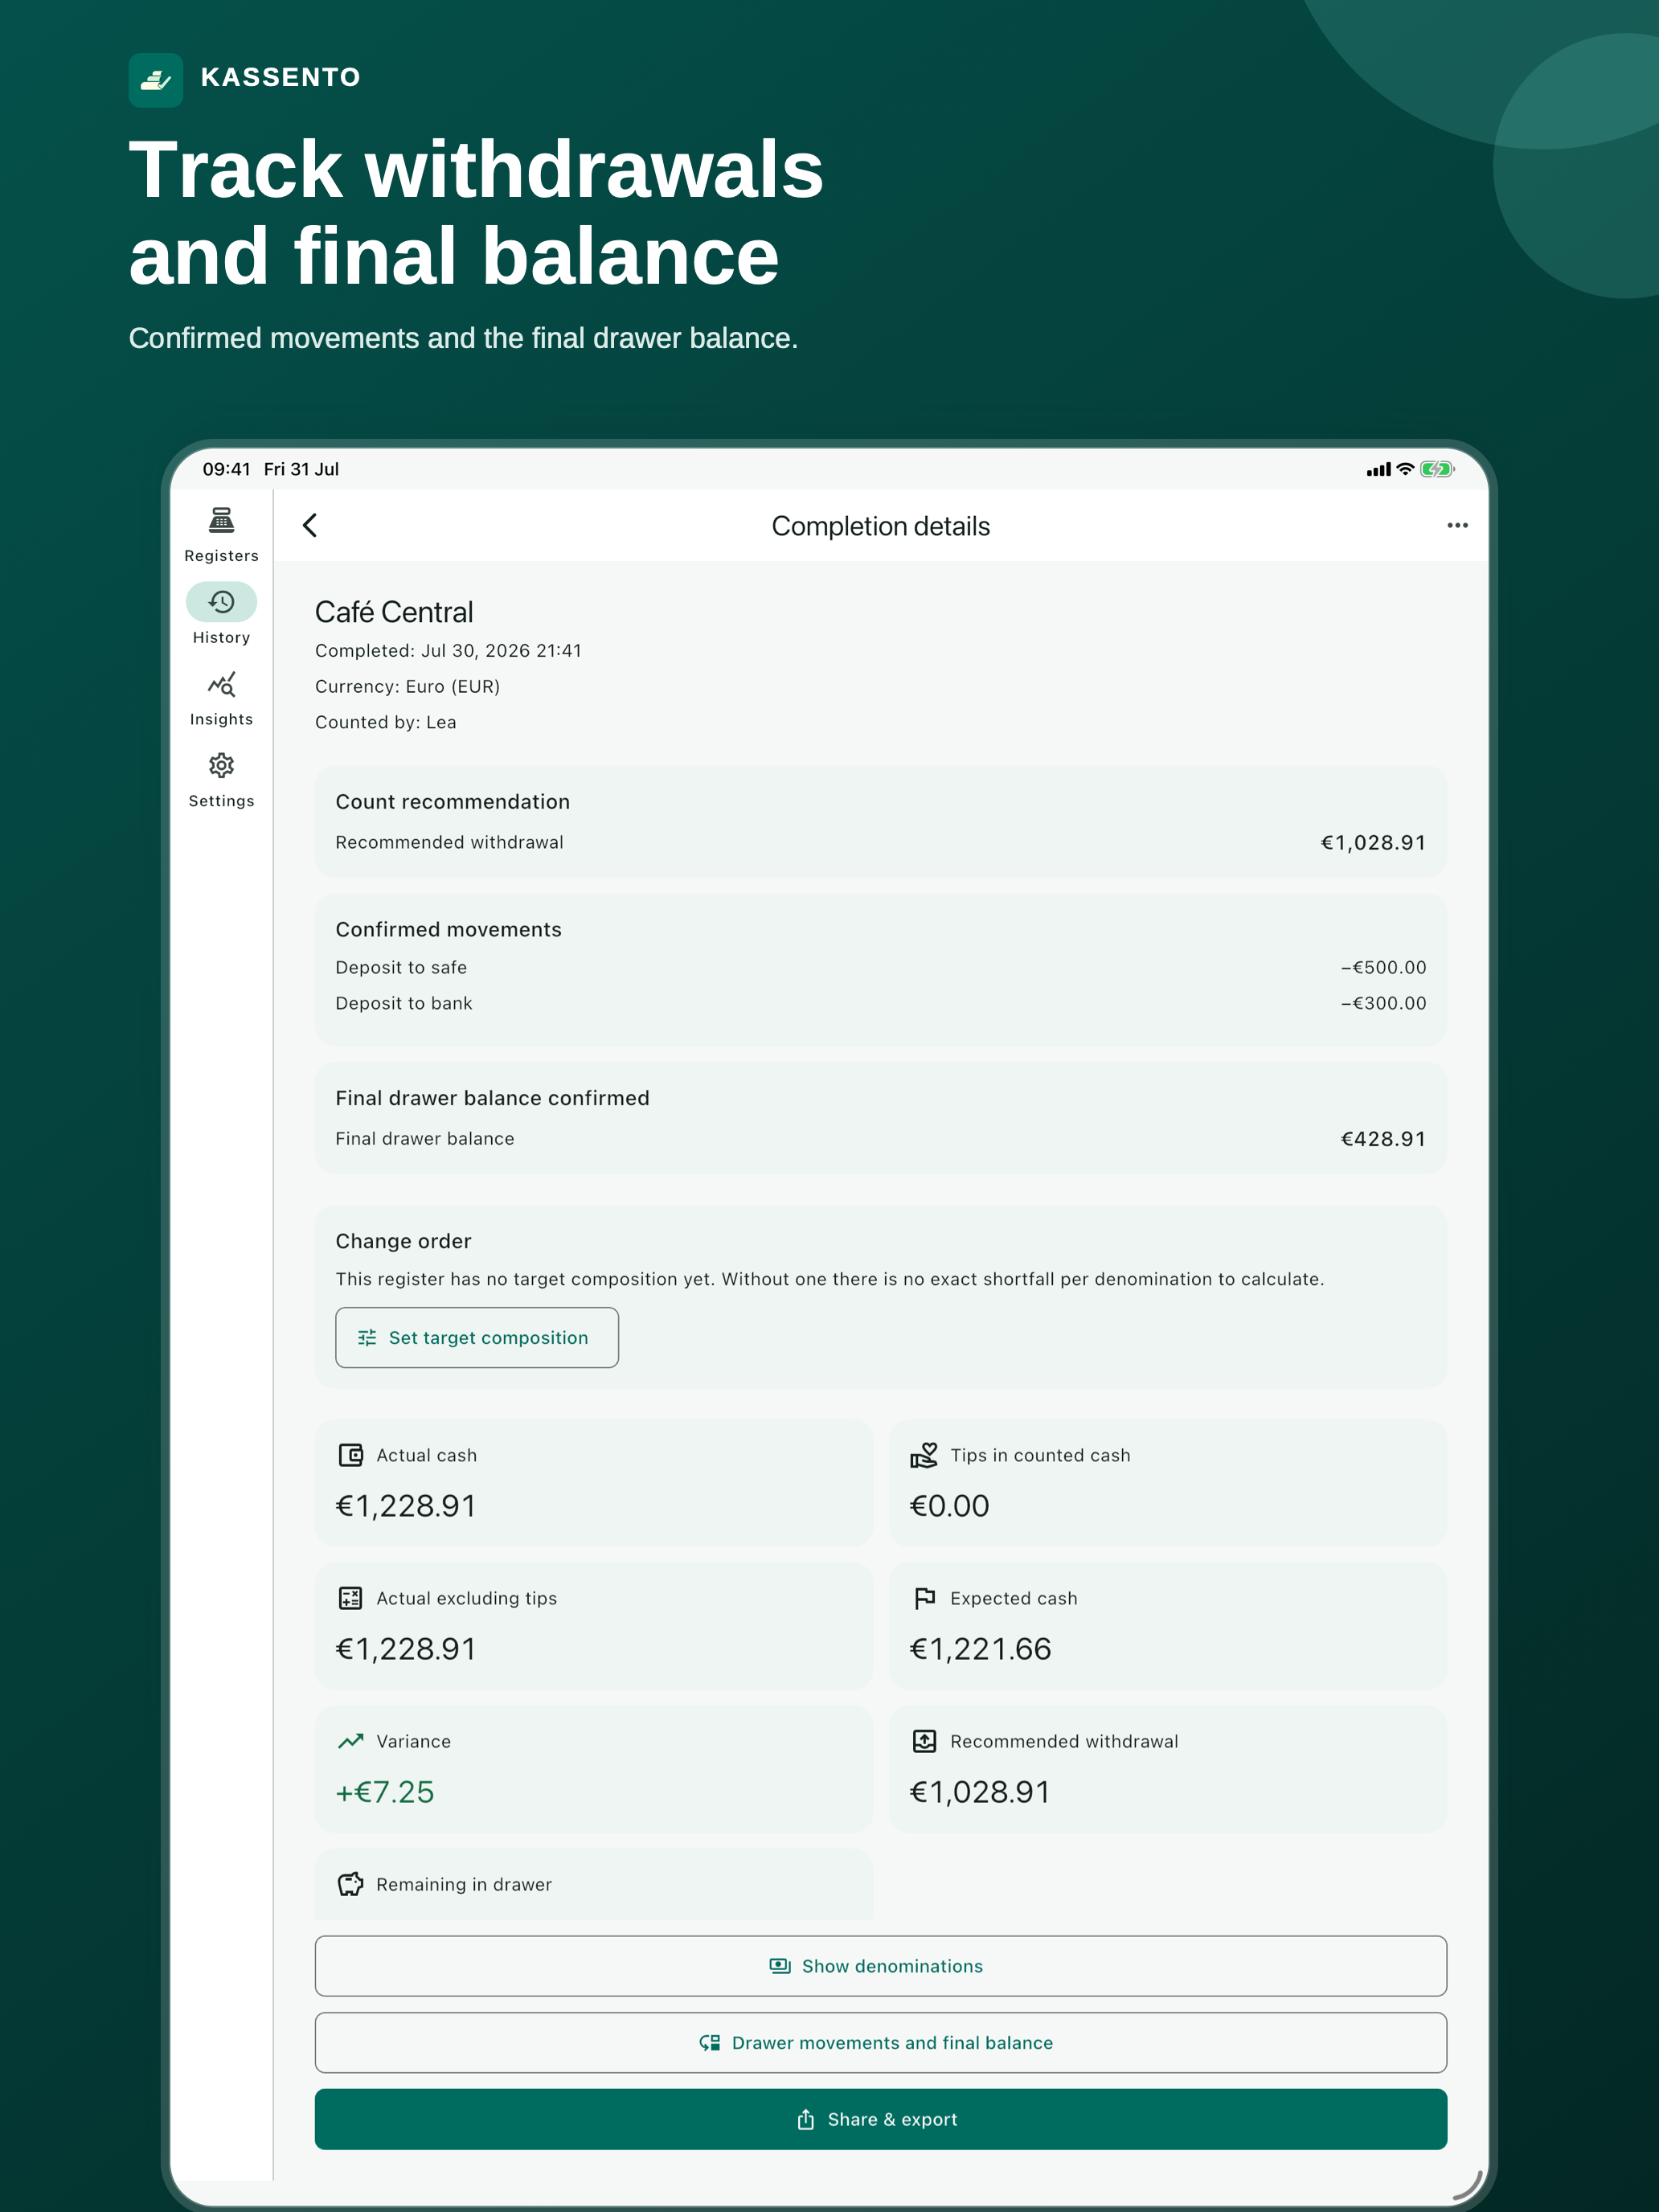The height and width of the screenshot is (2212, 1659).
Task: Click the €1,221.66 expected cash value
Action: pos(980,1649)
